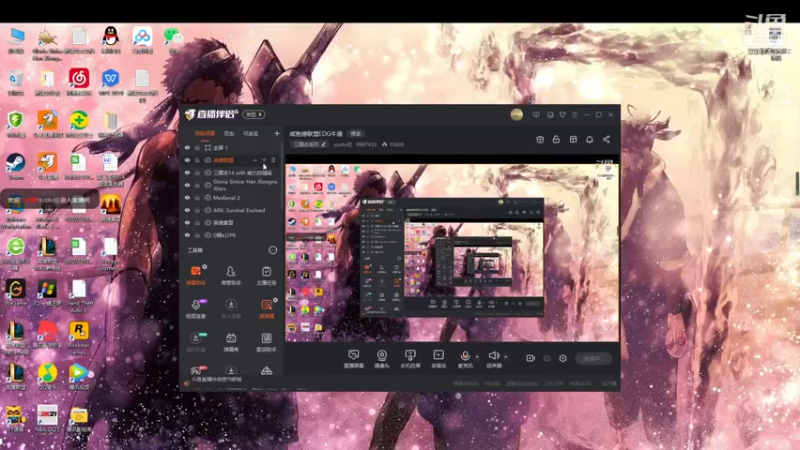Edit the stream category tag under title
This screenshot has width=800, height=450.
point(310,144)
